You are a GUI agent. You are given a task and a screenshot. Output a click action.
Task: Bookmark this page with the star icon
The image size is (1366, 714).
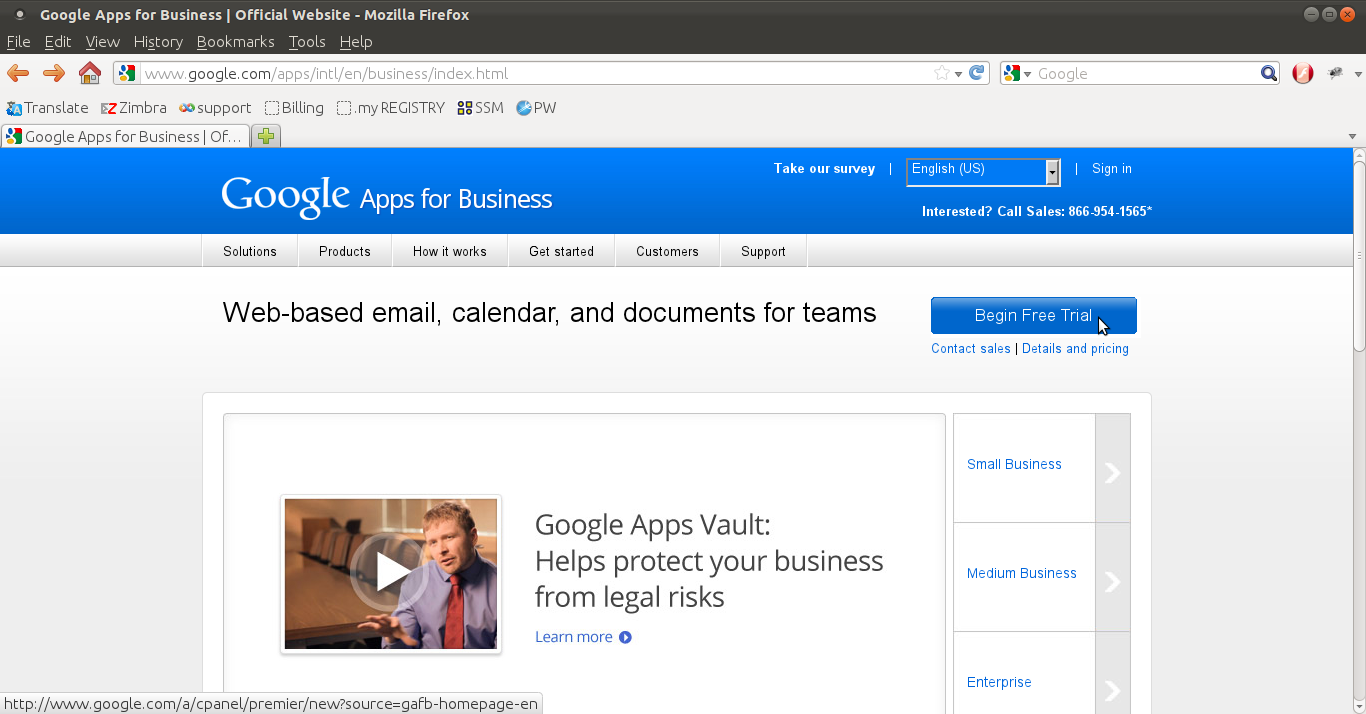coord(941,73)
